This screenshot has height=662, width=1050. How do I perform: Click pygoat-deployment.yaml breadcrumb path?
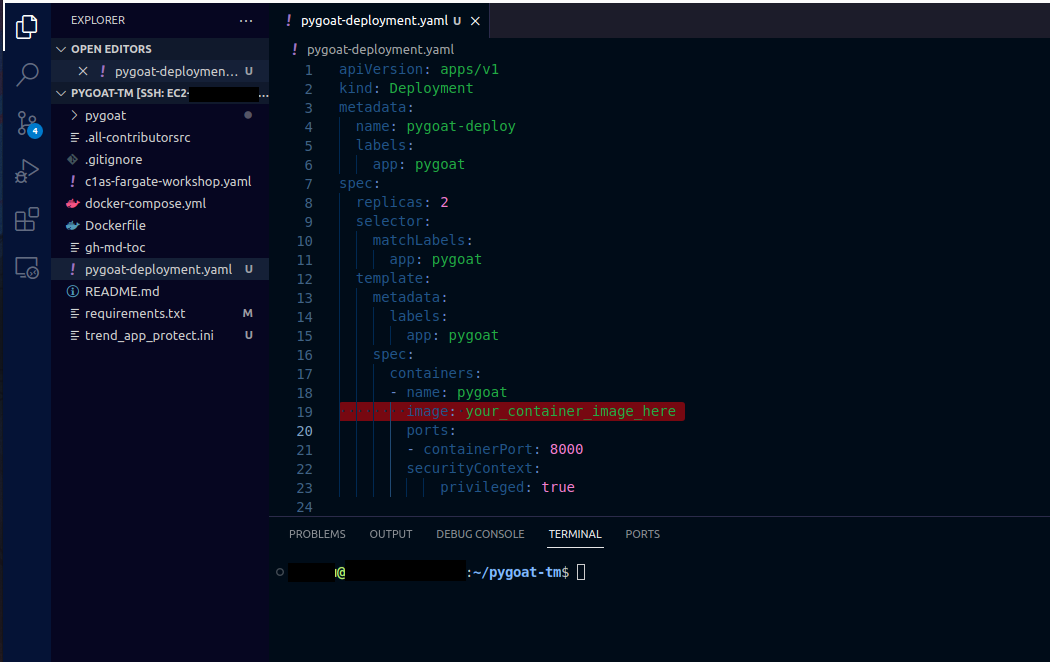380,50
